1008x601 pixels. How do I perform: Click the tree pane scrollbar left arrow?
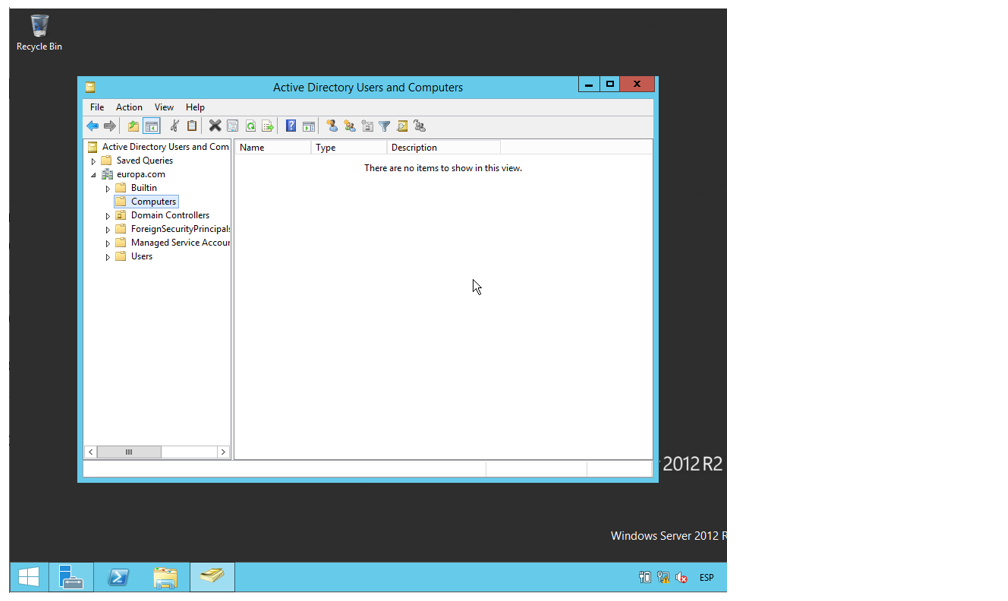point(91,452)
